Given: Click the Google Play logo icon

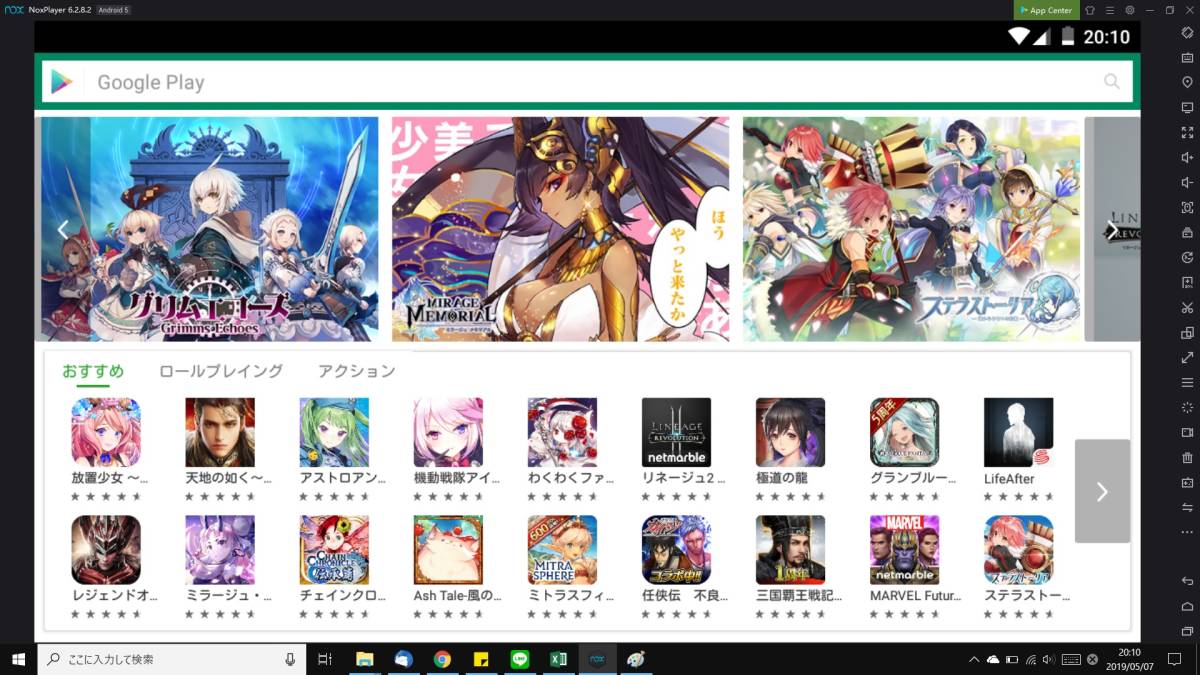Looking at the screenshot, I should 62,82.
